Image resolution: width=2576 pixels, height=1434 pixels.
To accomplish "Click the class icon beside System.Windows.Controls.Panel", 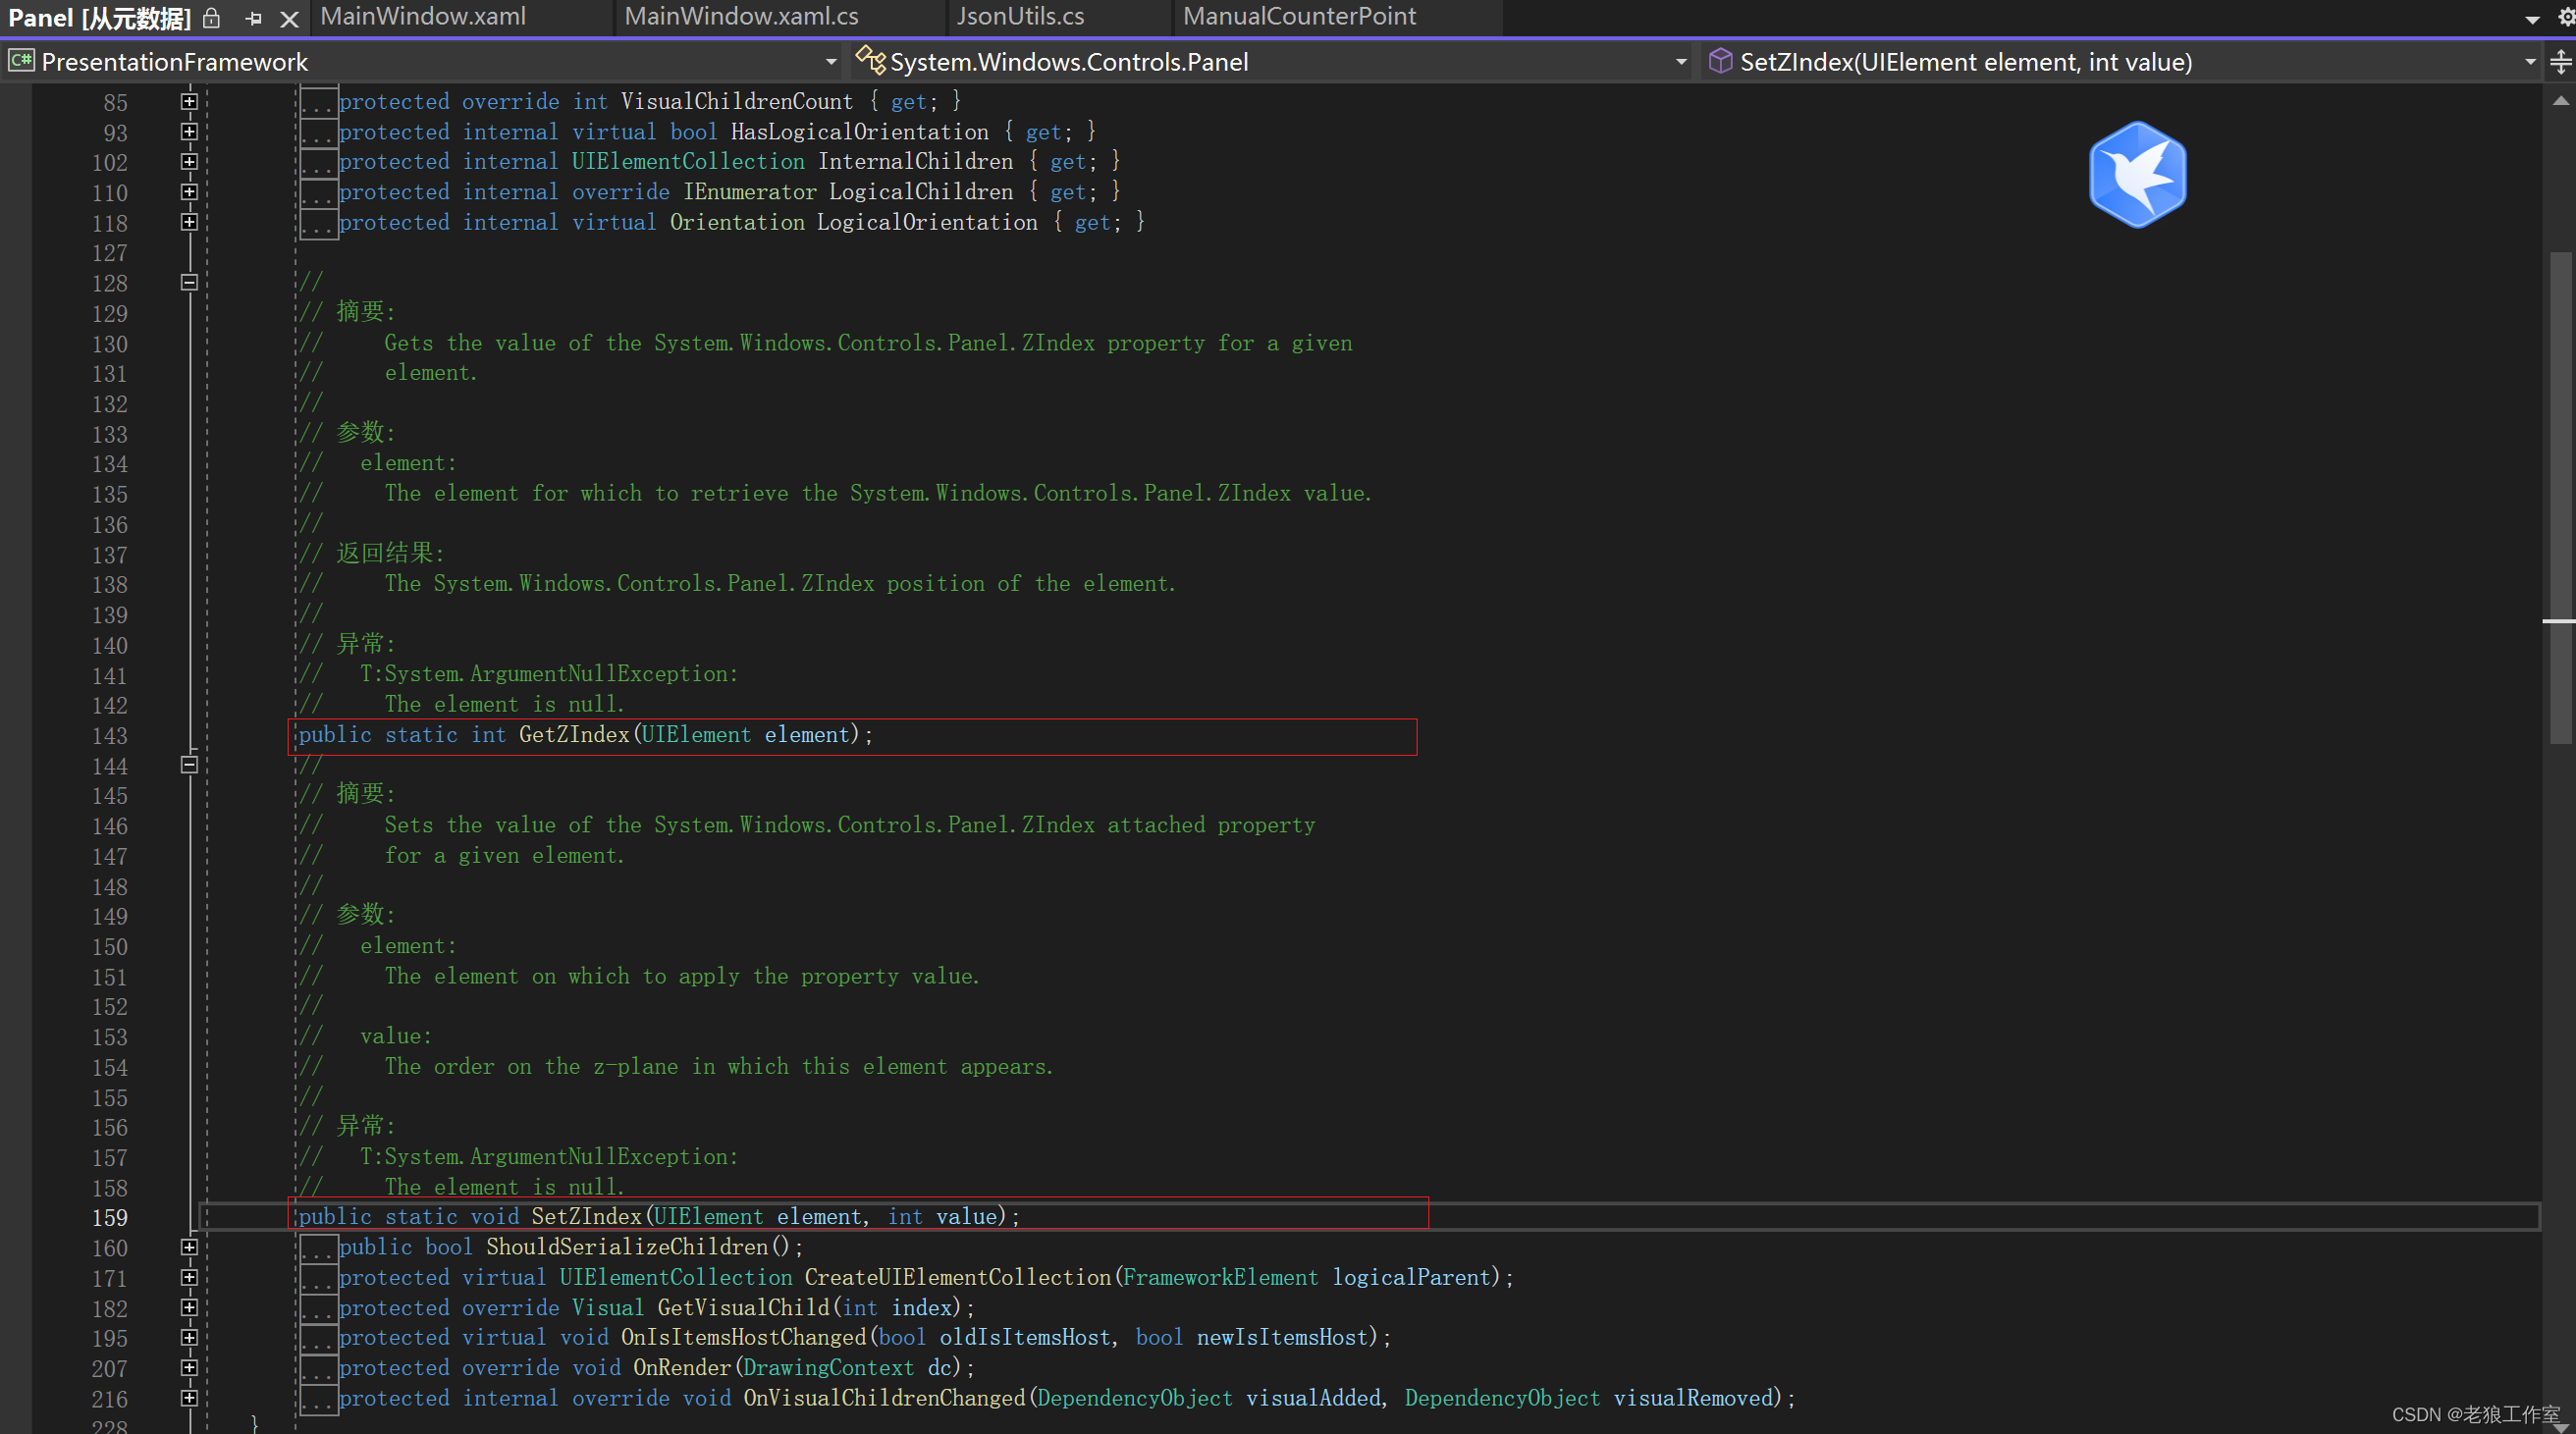I will [x=870, y=61].
